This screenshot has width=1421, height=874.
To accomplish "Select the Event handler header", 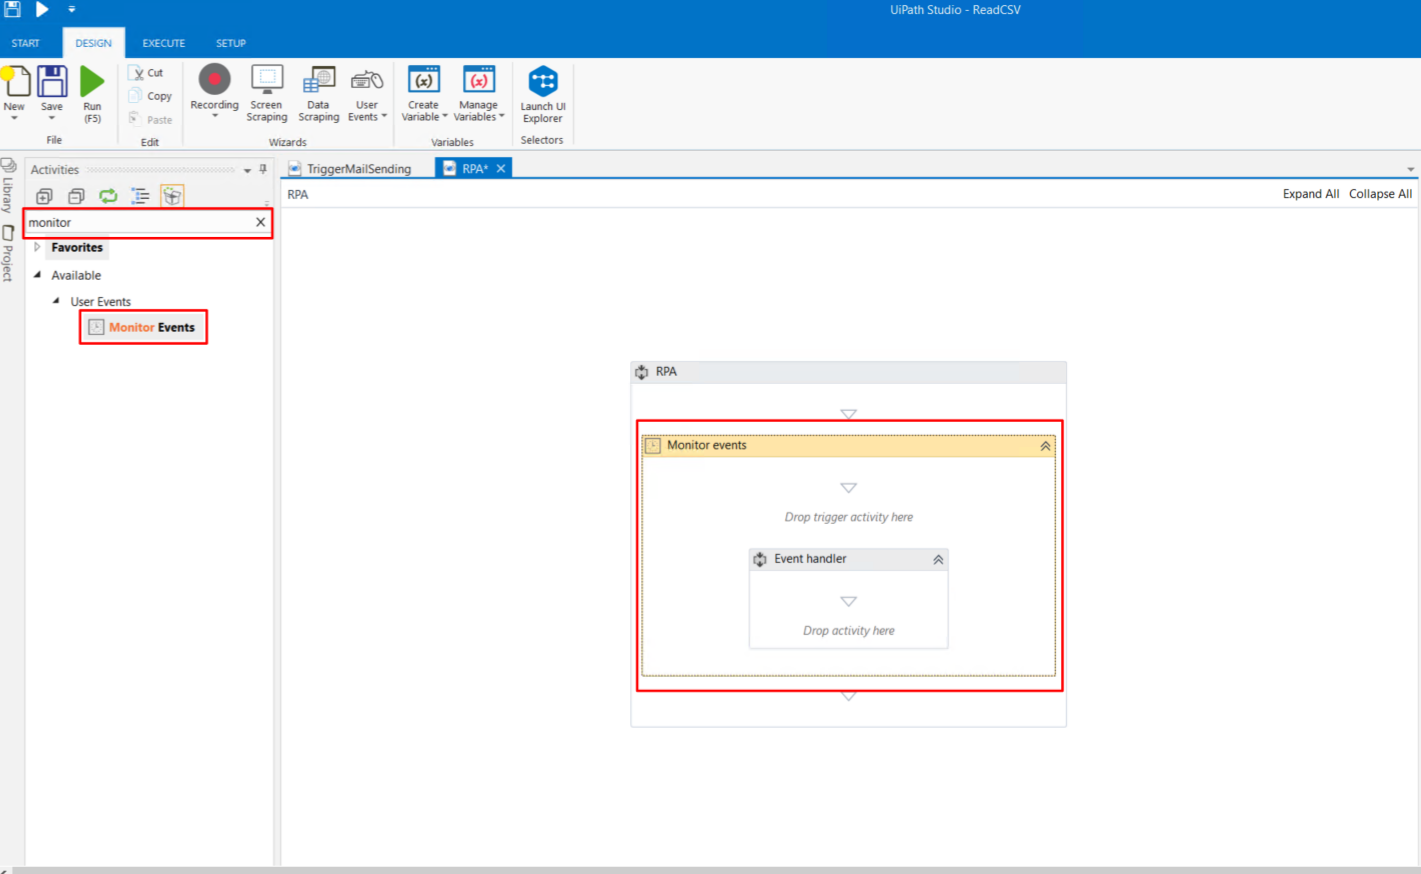I will pyautogui.click(x=849, y=559).
